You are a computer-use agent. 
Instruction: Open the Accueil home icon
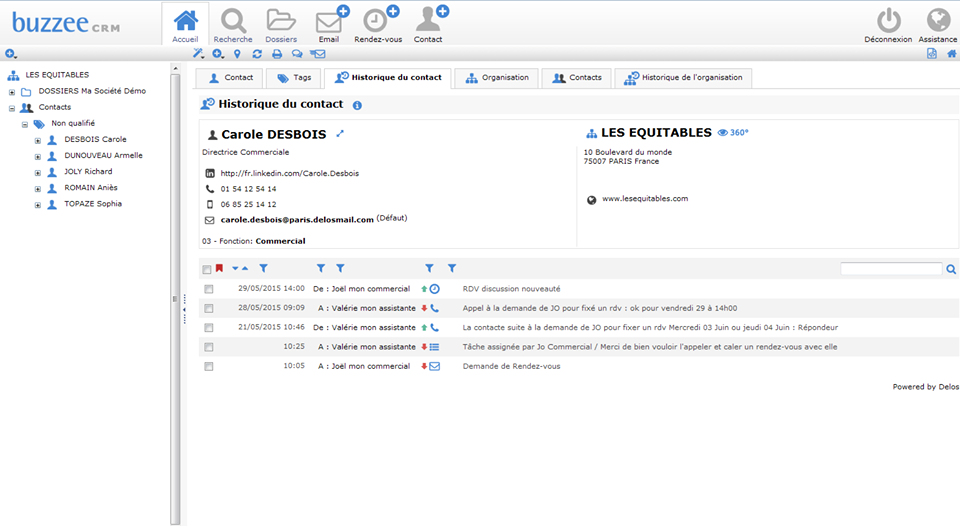coord(186,21)
